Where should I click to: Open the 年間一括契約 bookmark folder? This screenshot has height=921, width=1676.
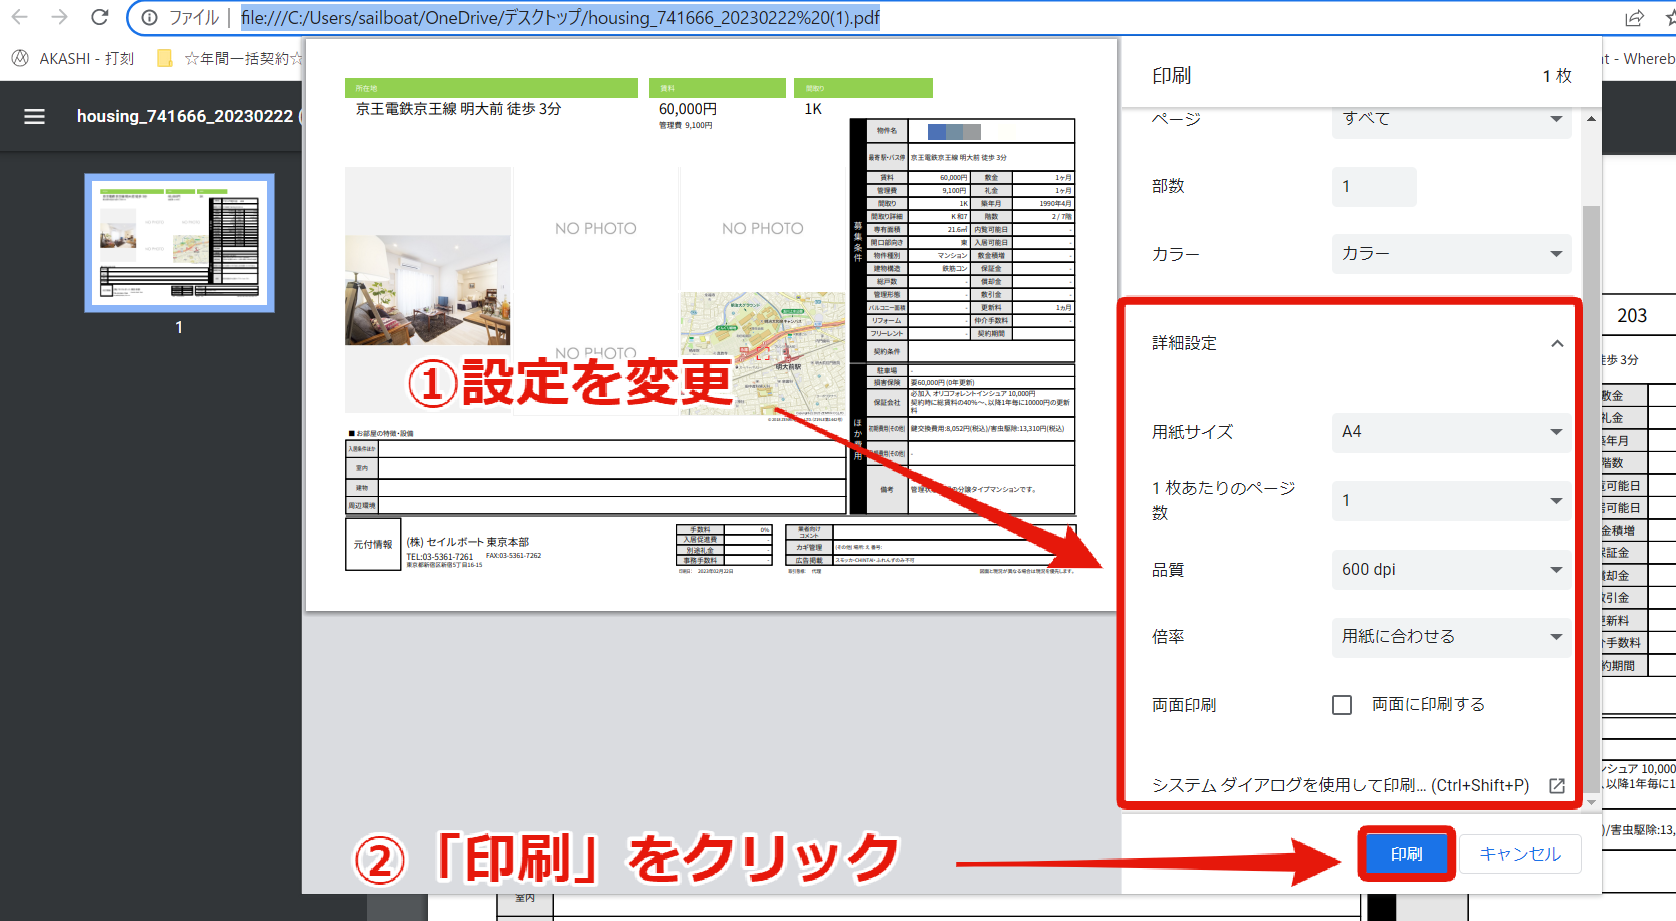click(230, 59)
